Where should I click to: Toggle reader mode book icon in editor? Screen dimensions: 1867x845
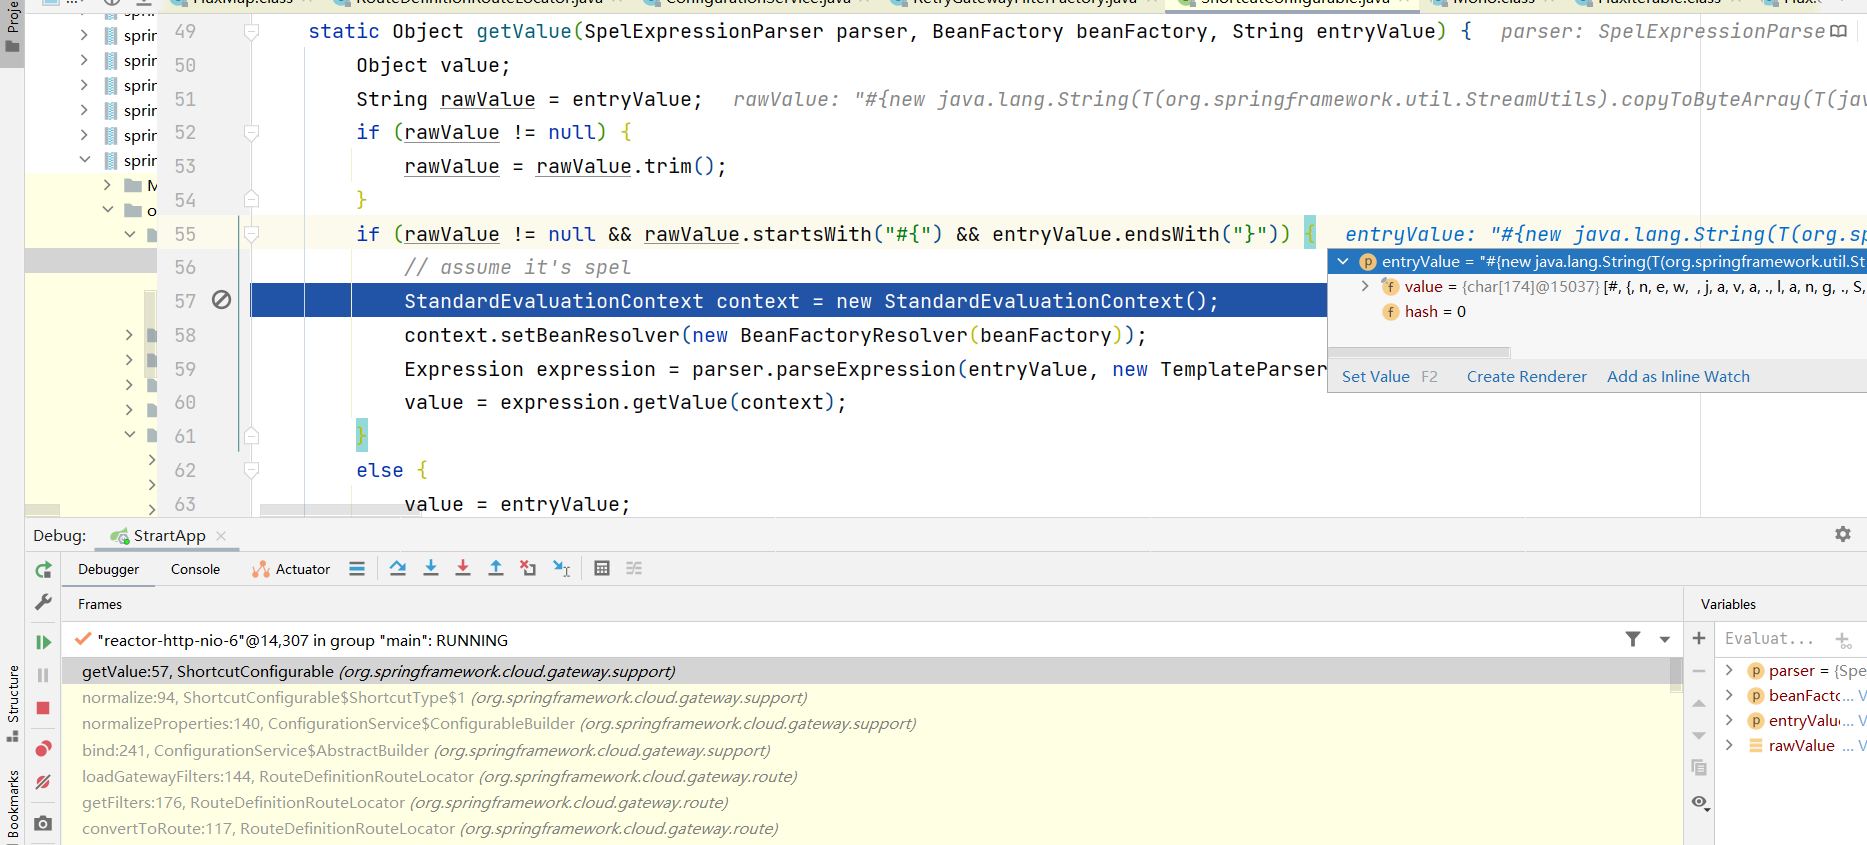tap(1838, 32)
